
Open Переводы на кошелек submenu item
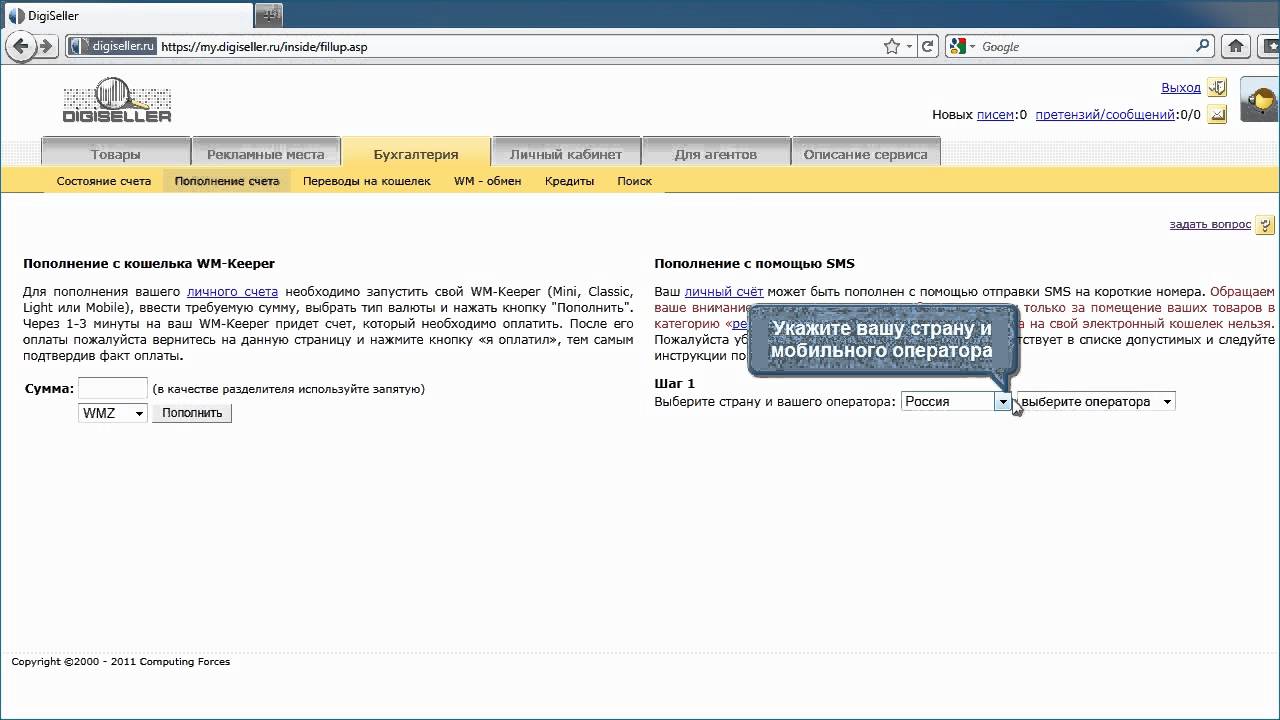pos(367,181)
